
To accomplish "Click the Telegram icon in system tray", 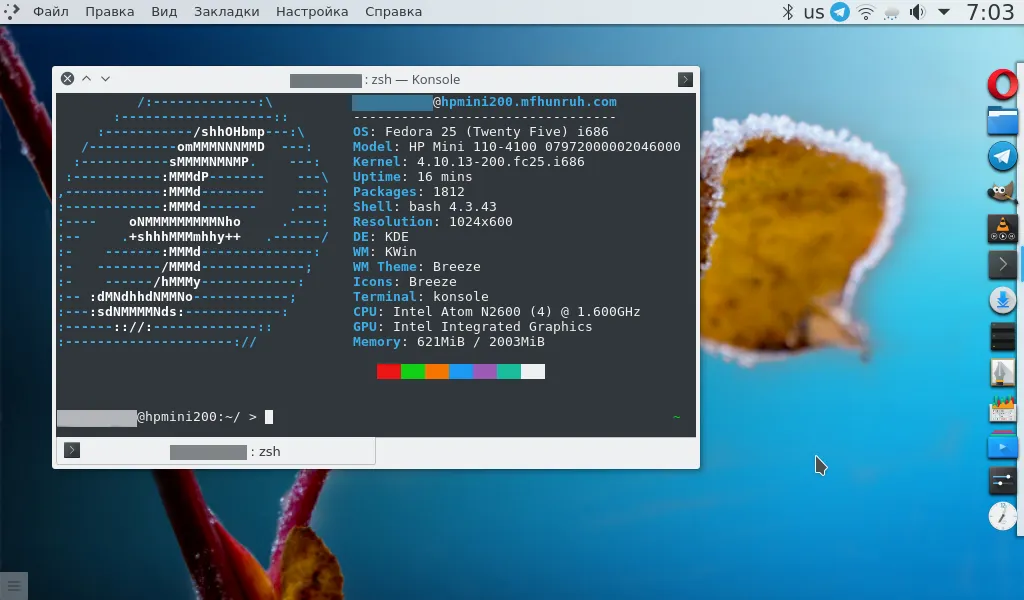I will pos(840,12).
